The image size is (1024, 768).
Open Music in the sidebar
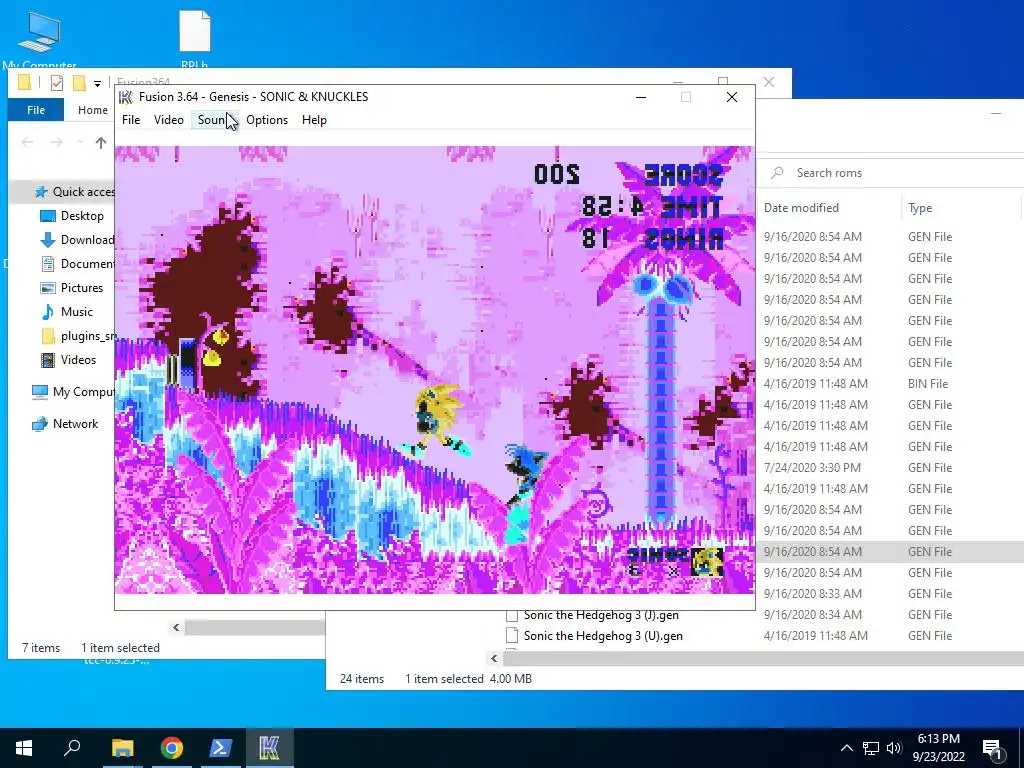[x=77, y=312]
